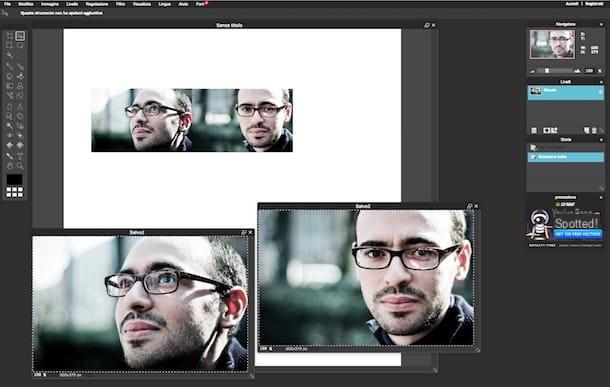Viewport: 610px width, 387px height.
Task: Select the Red Eye Reduction tool
Action: point(9,135)
